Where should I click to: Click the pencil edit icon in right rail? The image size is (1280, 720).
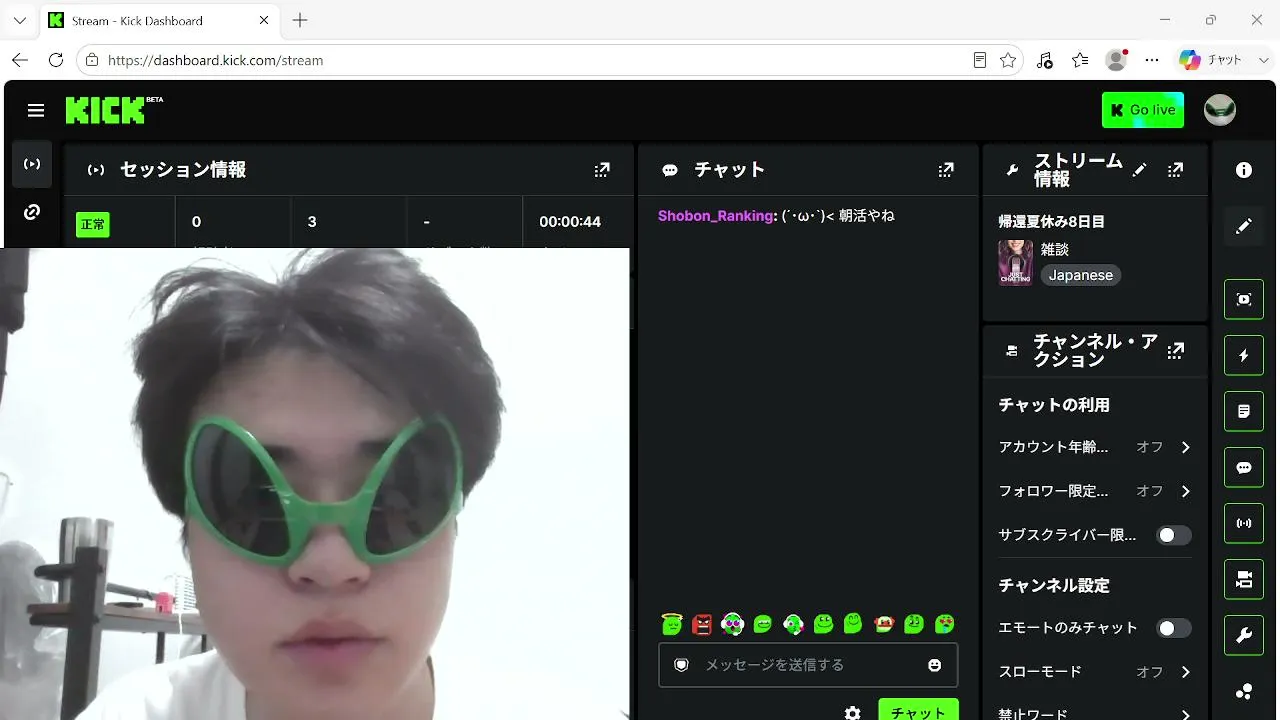tap(1244, 226)
